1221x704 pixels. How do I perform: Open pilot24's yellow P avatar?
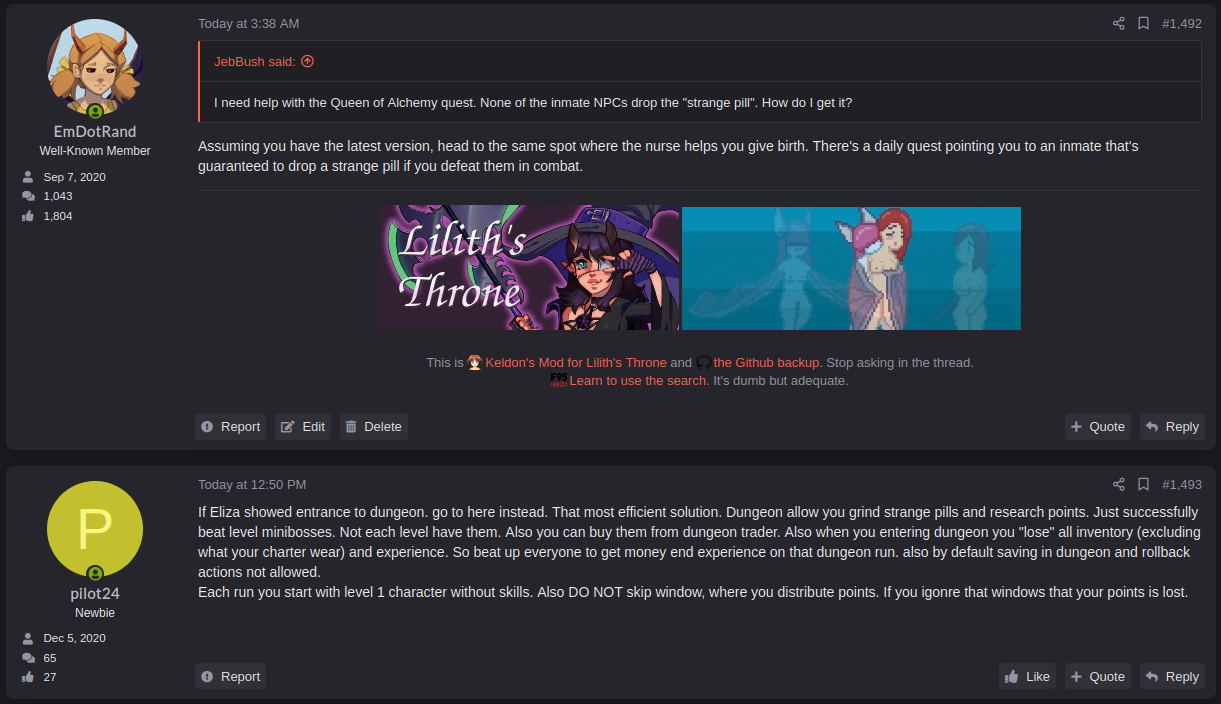[95, 528]
